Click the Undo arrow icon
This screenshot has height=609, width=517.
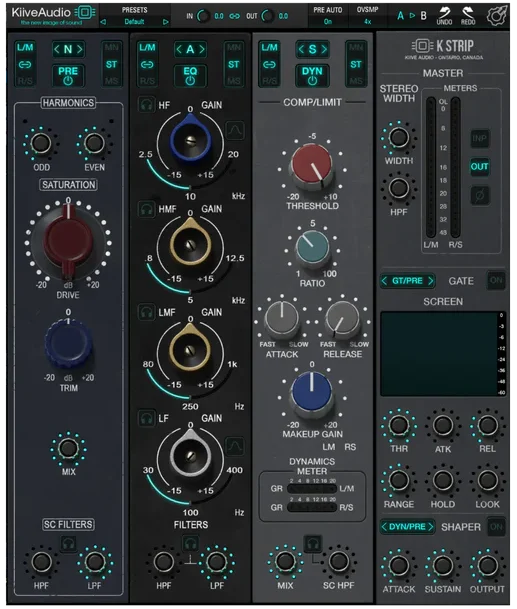coord(444,13)
